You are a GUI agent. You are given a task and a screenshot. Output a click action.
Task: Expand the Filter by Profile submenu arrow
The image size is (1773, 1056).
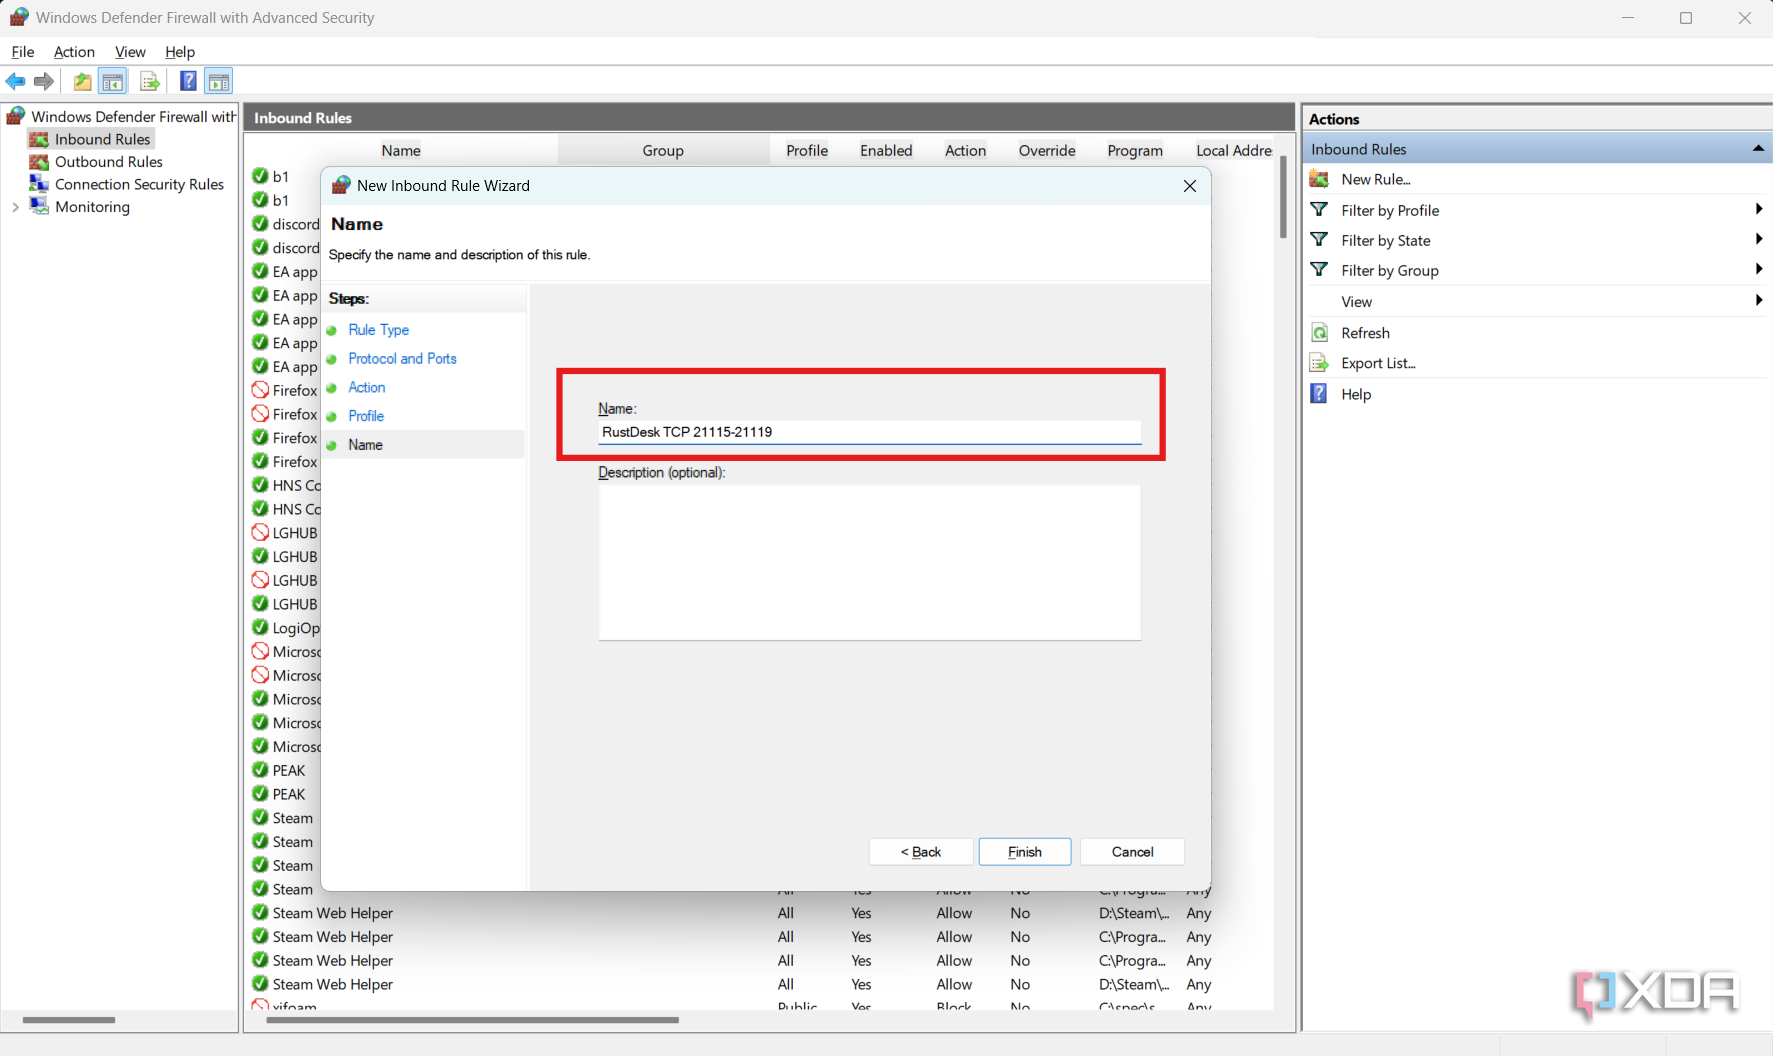point(1758,210)
